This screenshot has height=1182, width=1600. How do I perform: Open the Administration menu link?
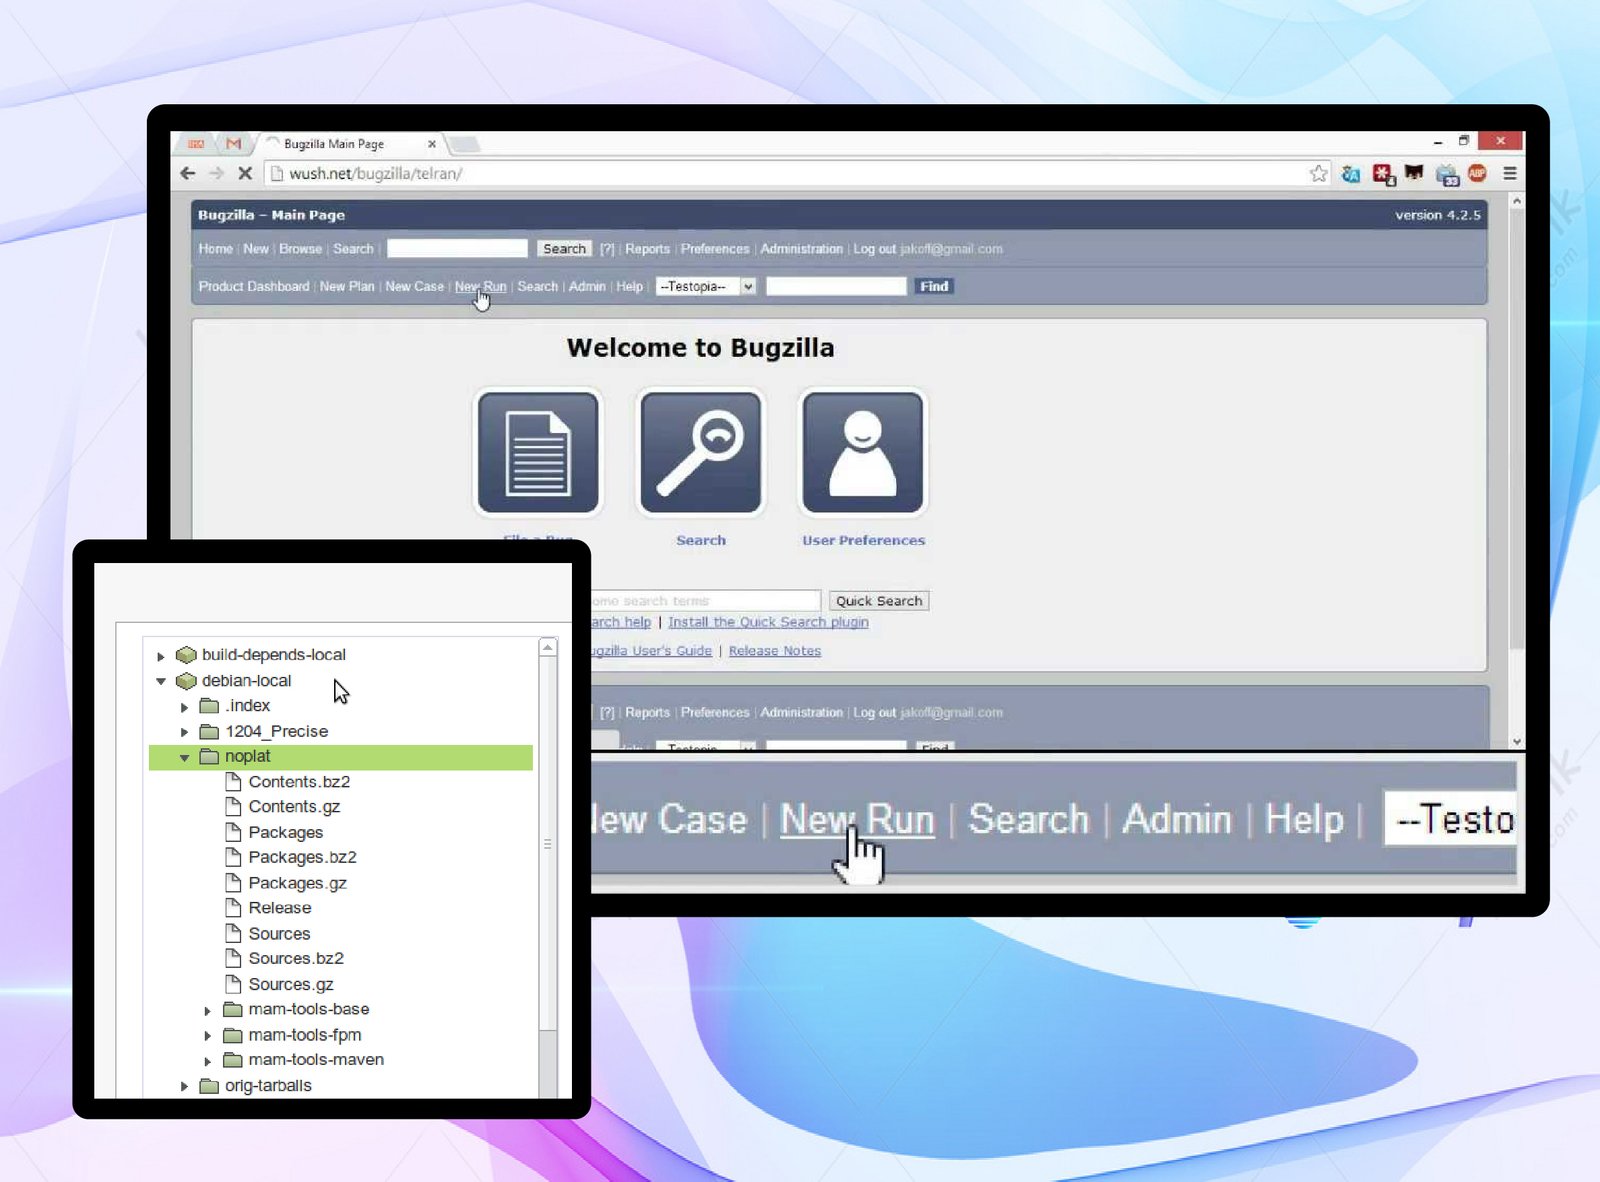pos(801,249)
